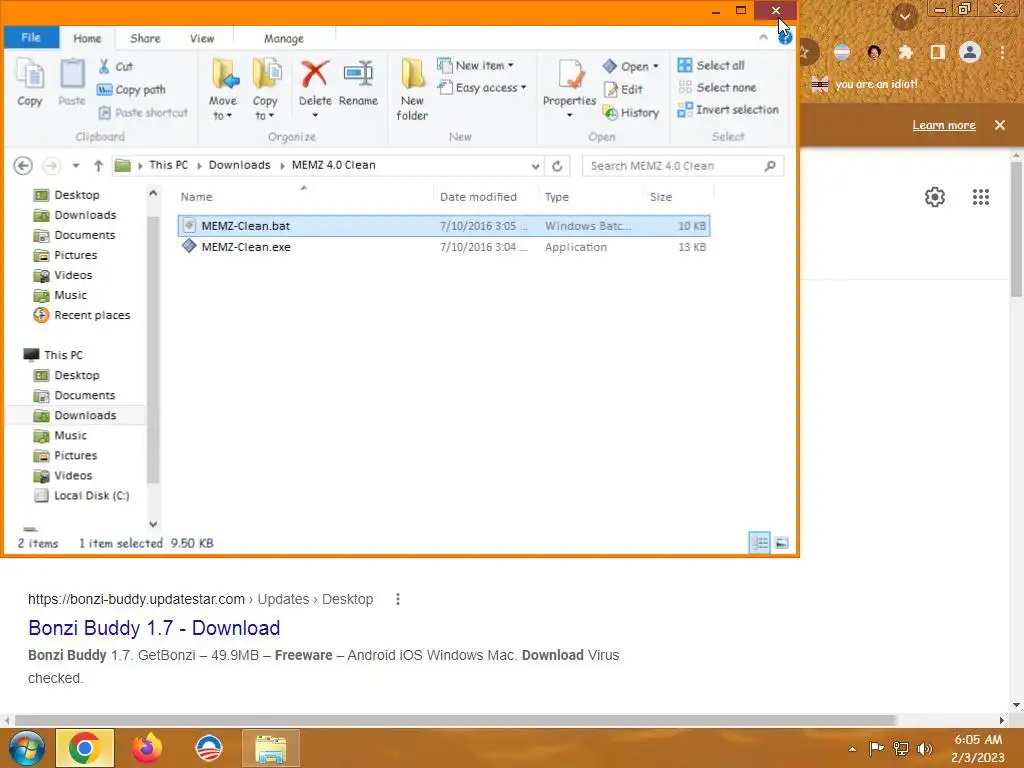The height and width of the screenshot is (768, 1024).
Task: Click the Rename icon
Action: click(x=358, y=73)
